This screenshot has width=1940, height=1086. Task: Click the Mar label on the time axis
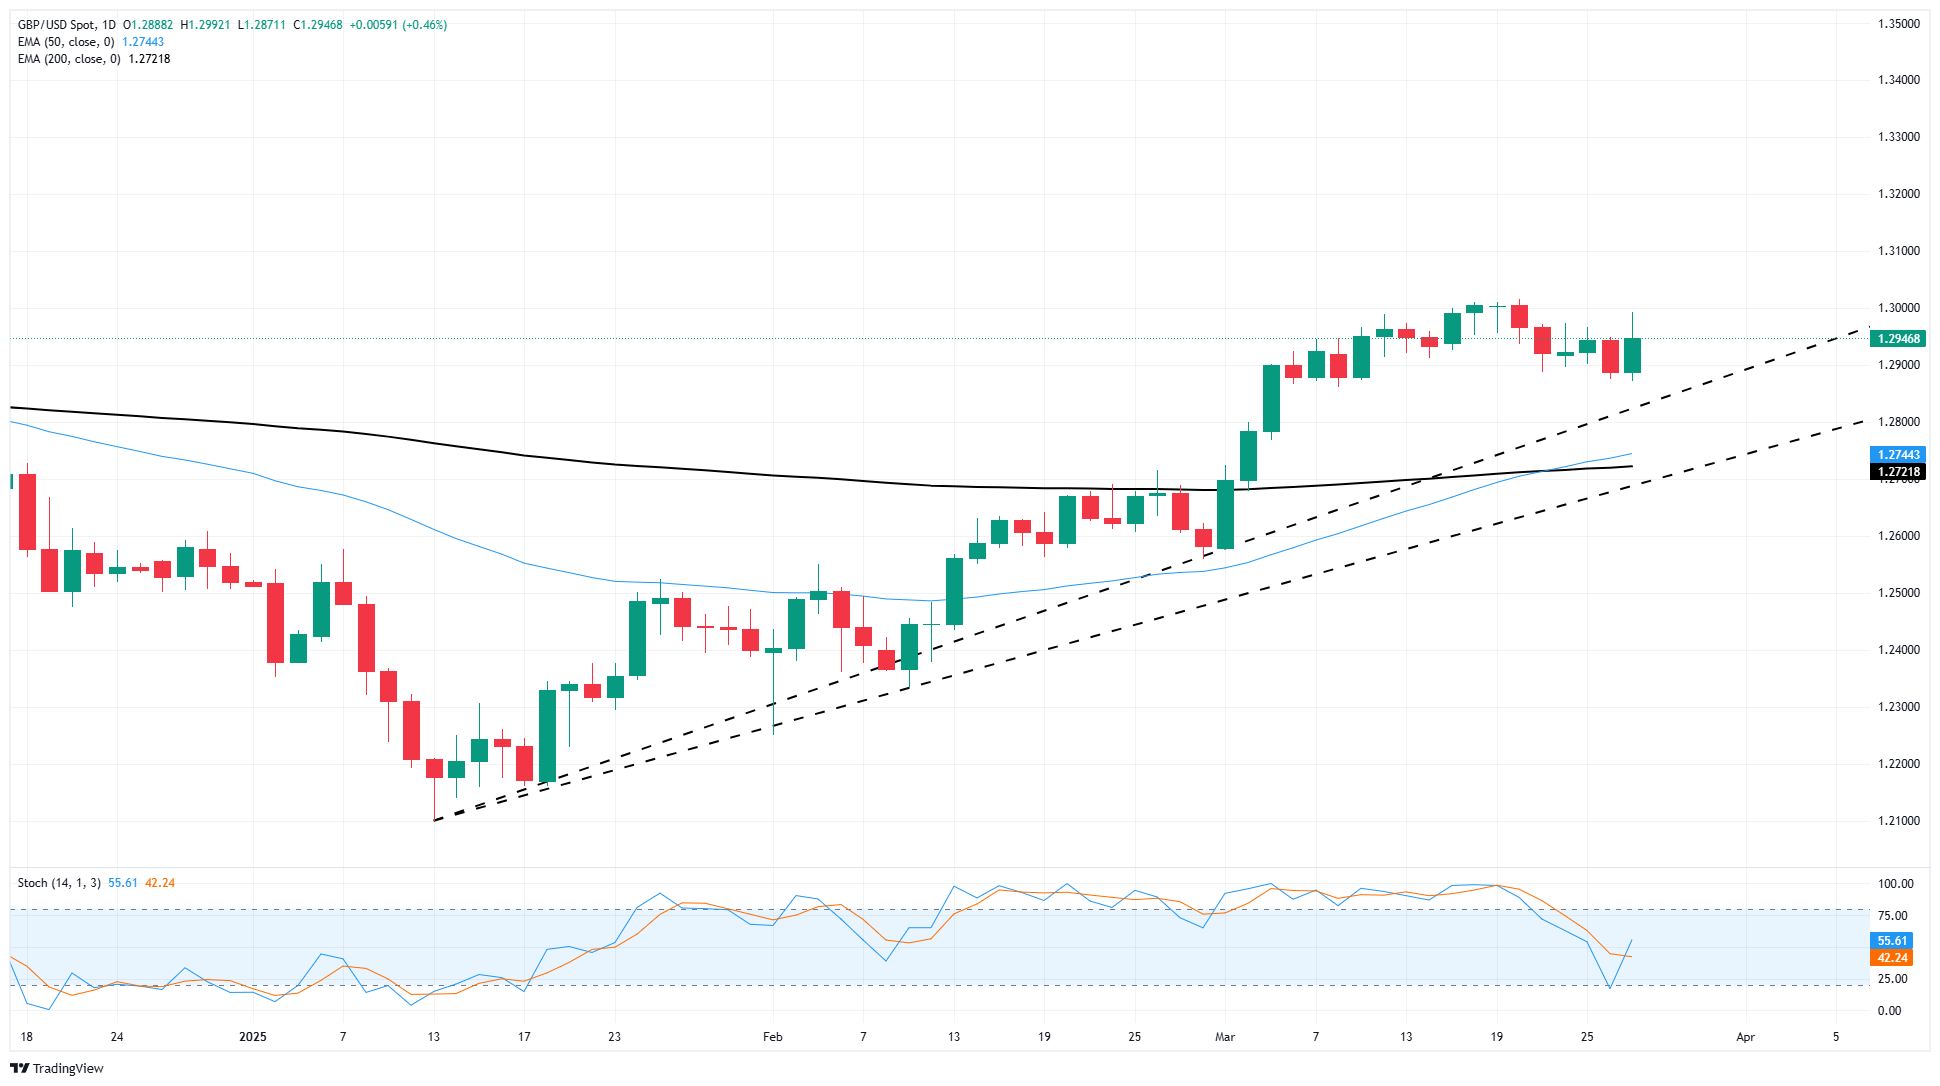[x=1225, y=1037]
